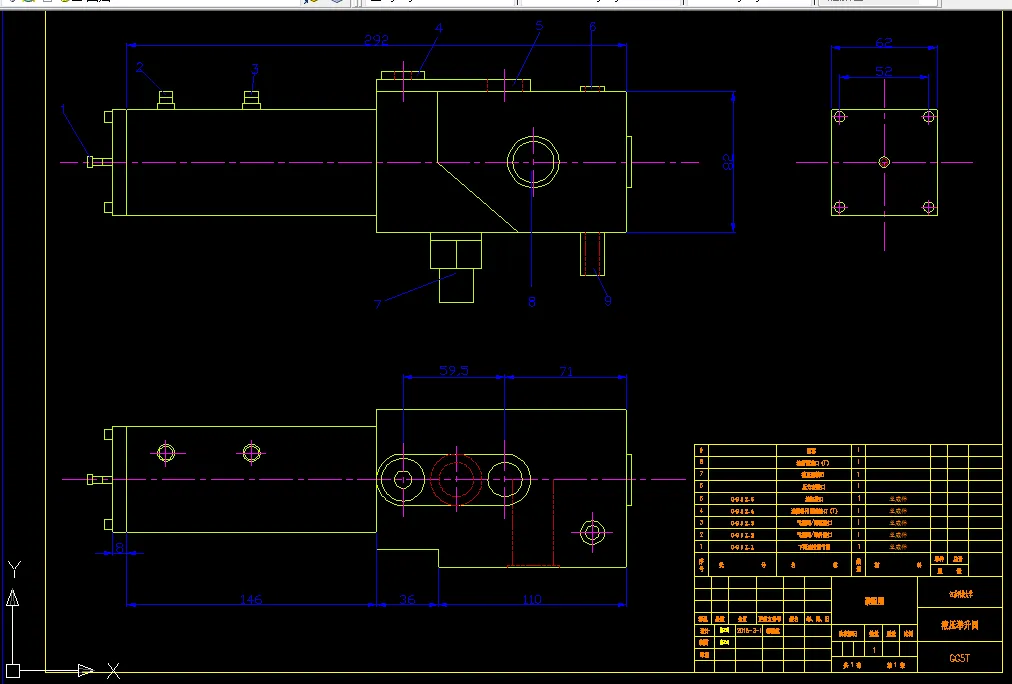Click balloon number 1 leader label

pos(63,109)
